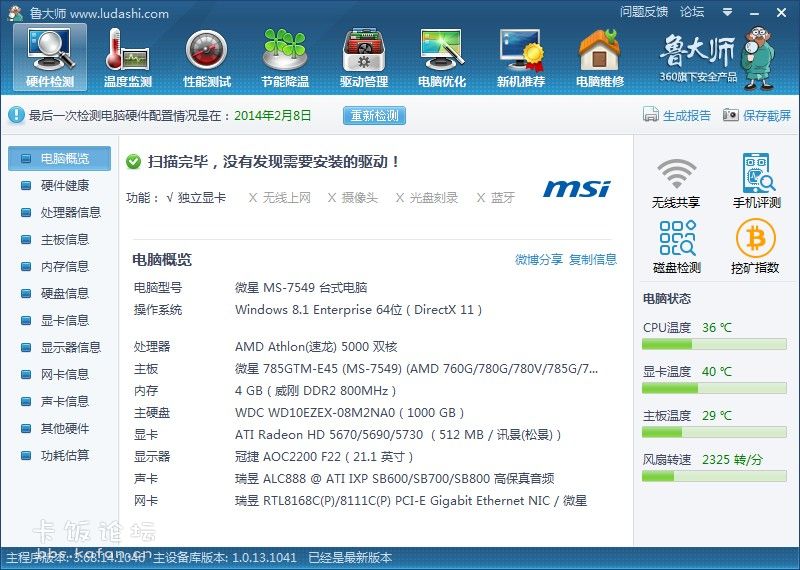Image resolution: width=800 pixels, height=570 pixels.
Task: Select 硬件健康 in the sidebar
Action: (x=60, y=185)
